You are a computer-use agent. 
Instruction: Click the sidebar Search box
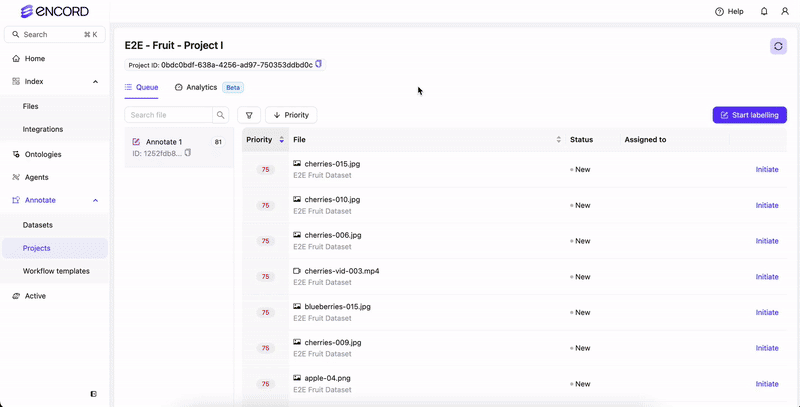click(x=55, y=35)
